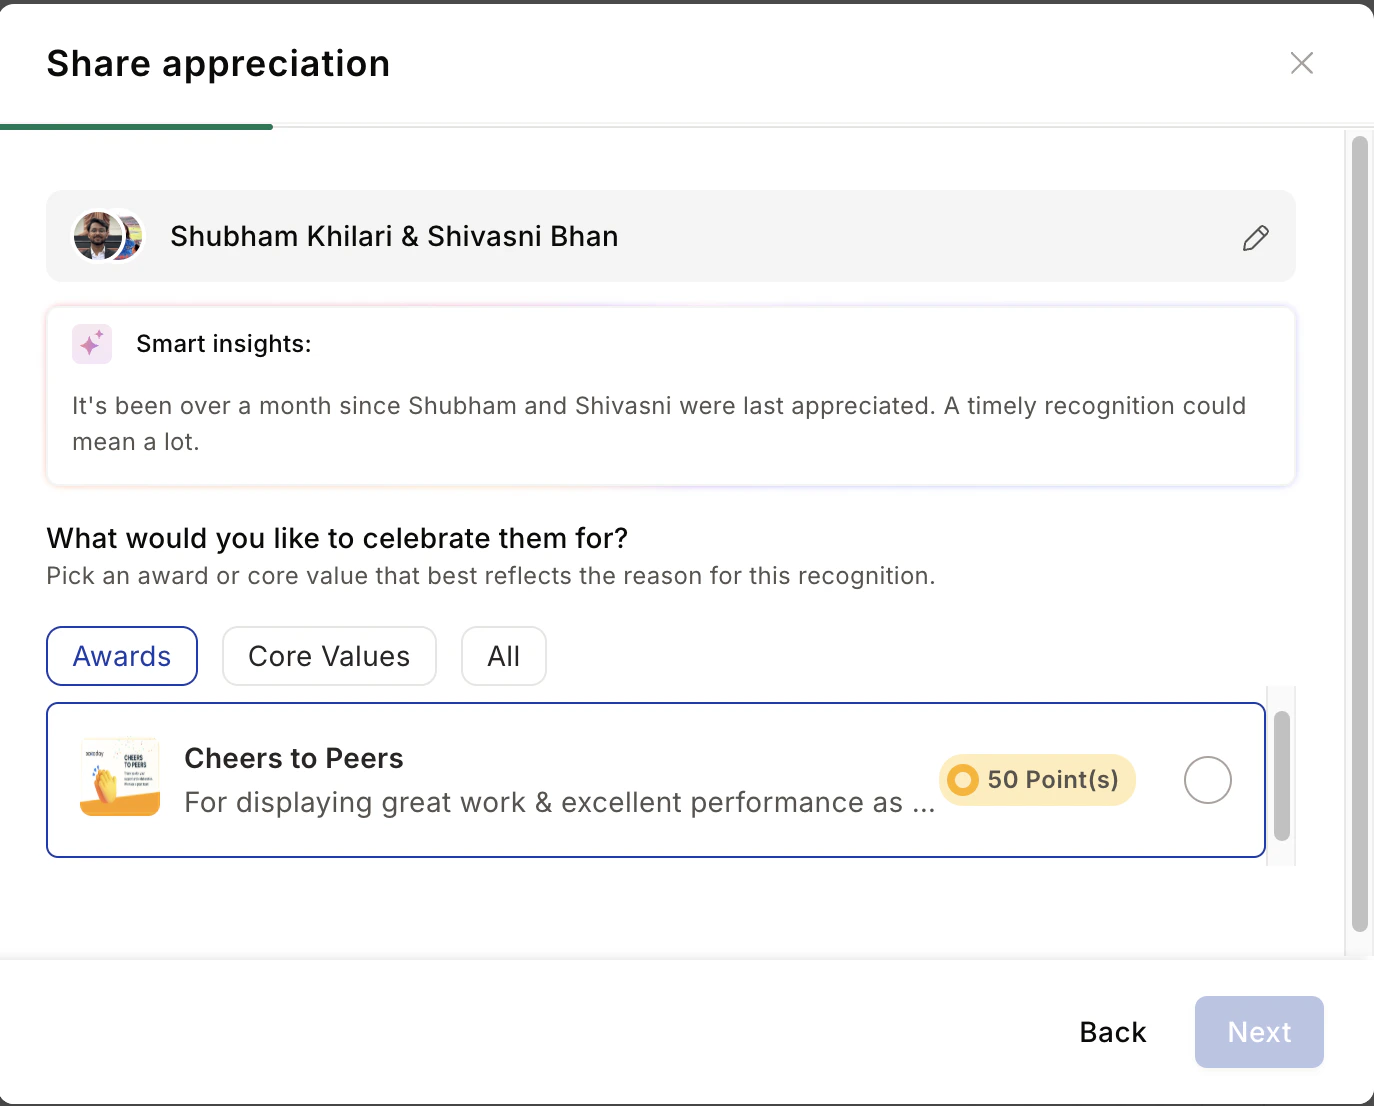The image size is (1374, 1106).
Task: Click the Back button
Action: (1113, 1032)
